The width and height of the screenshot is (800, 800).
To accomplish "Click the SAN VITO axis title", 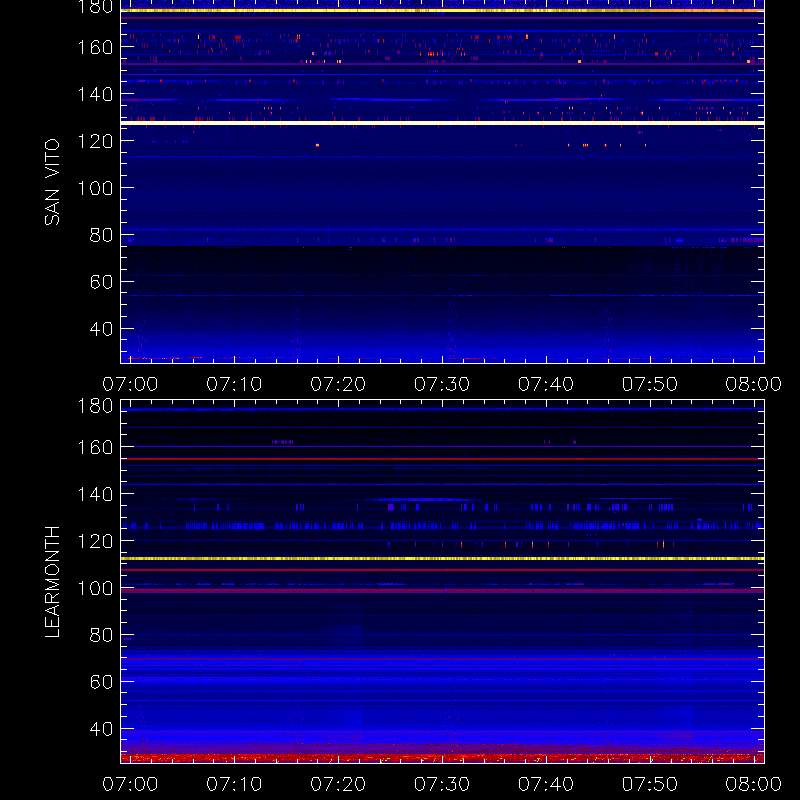I will 52,182.
